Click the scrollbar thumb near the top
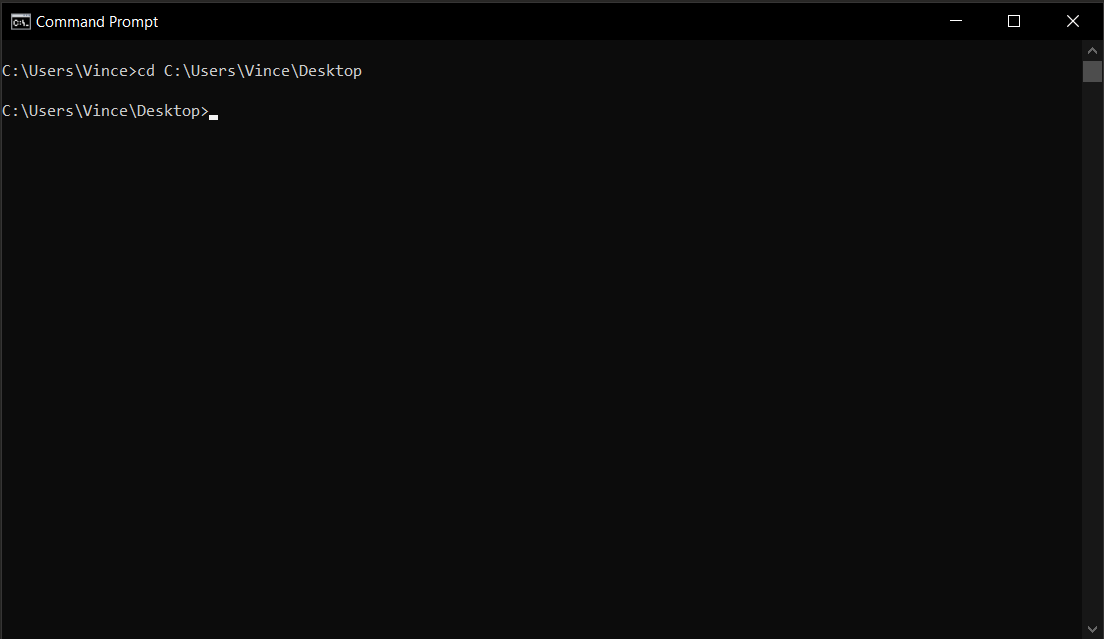This screenshot has height=639, width=1104. (1092, 71)
